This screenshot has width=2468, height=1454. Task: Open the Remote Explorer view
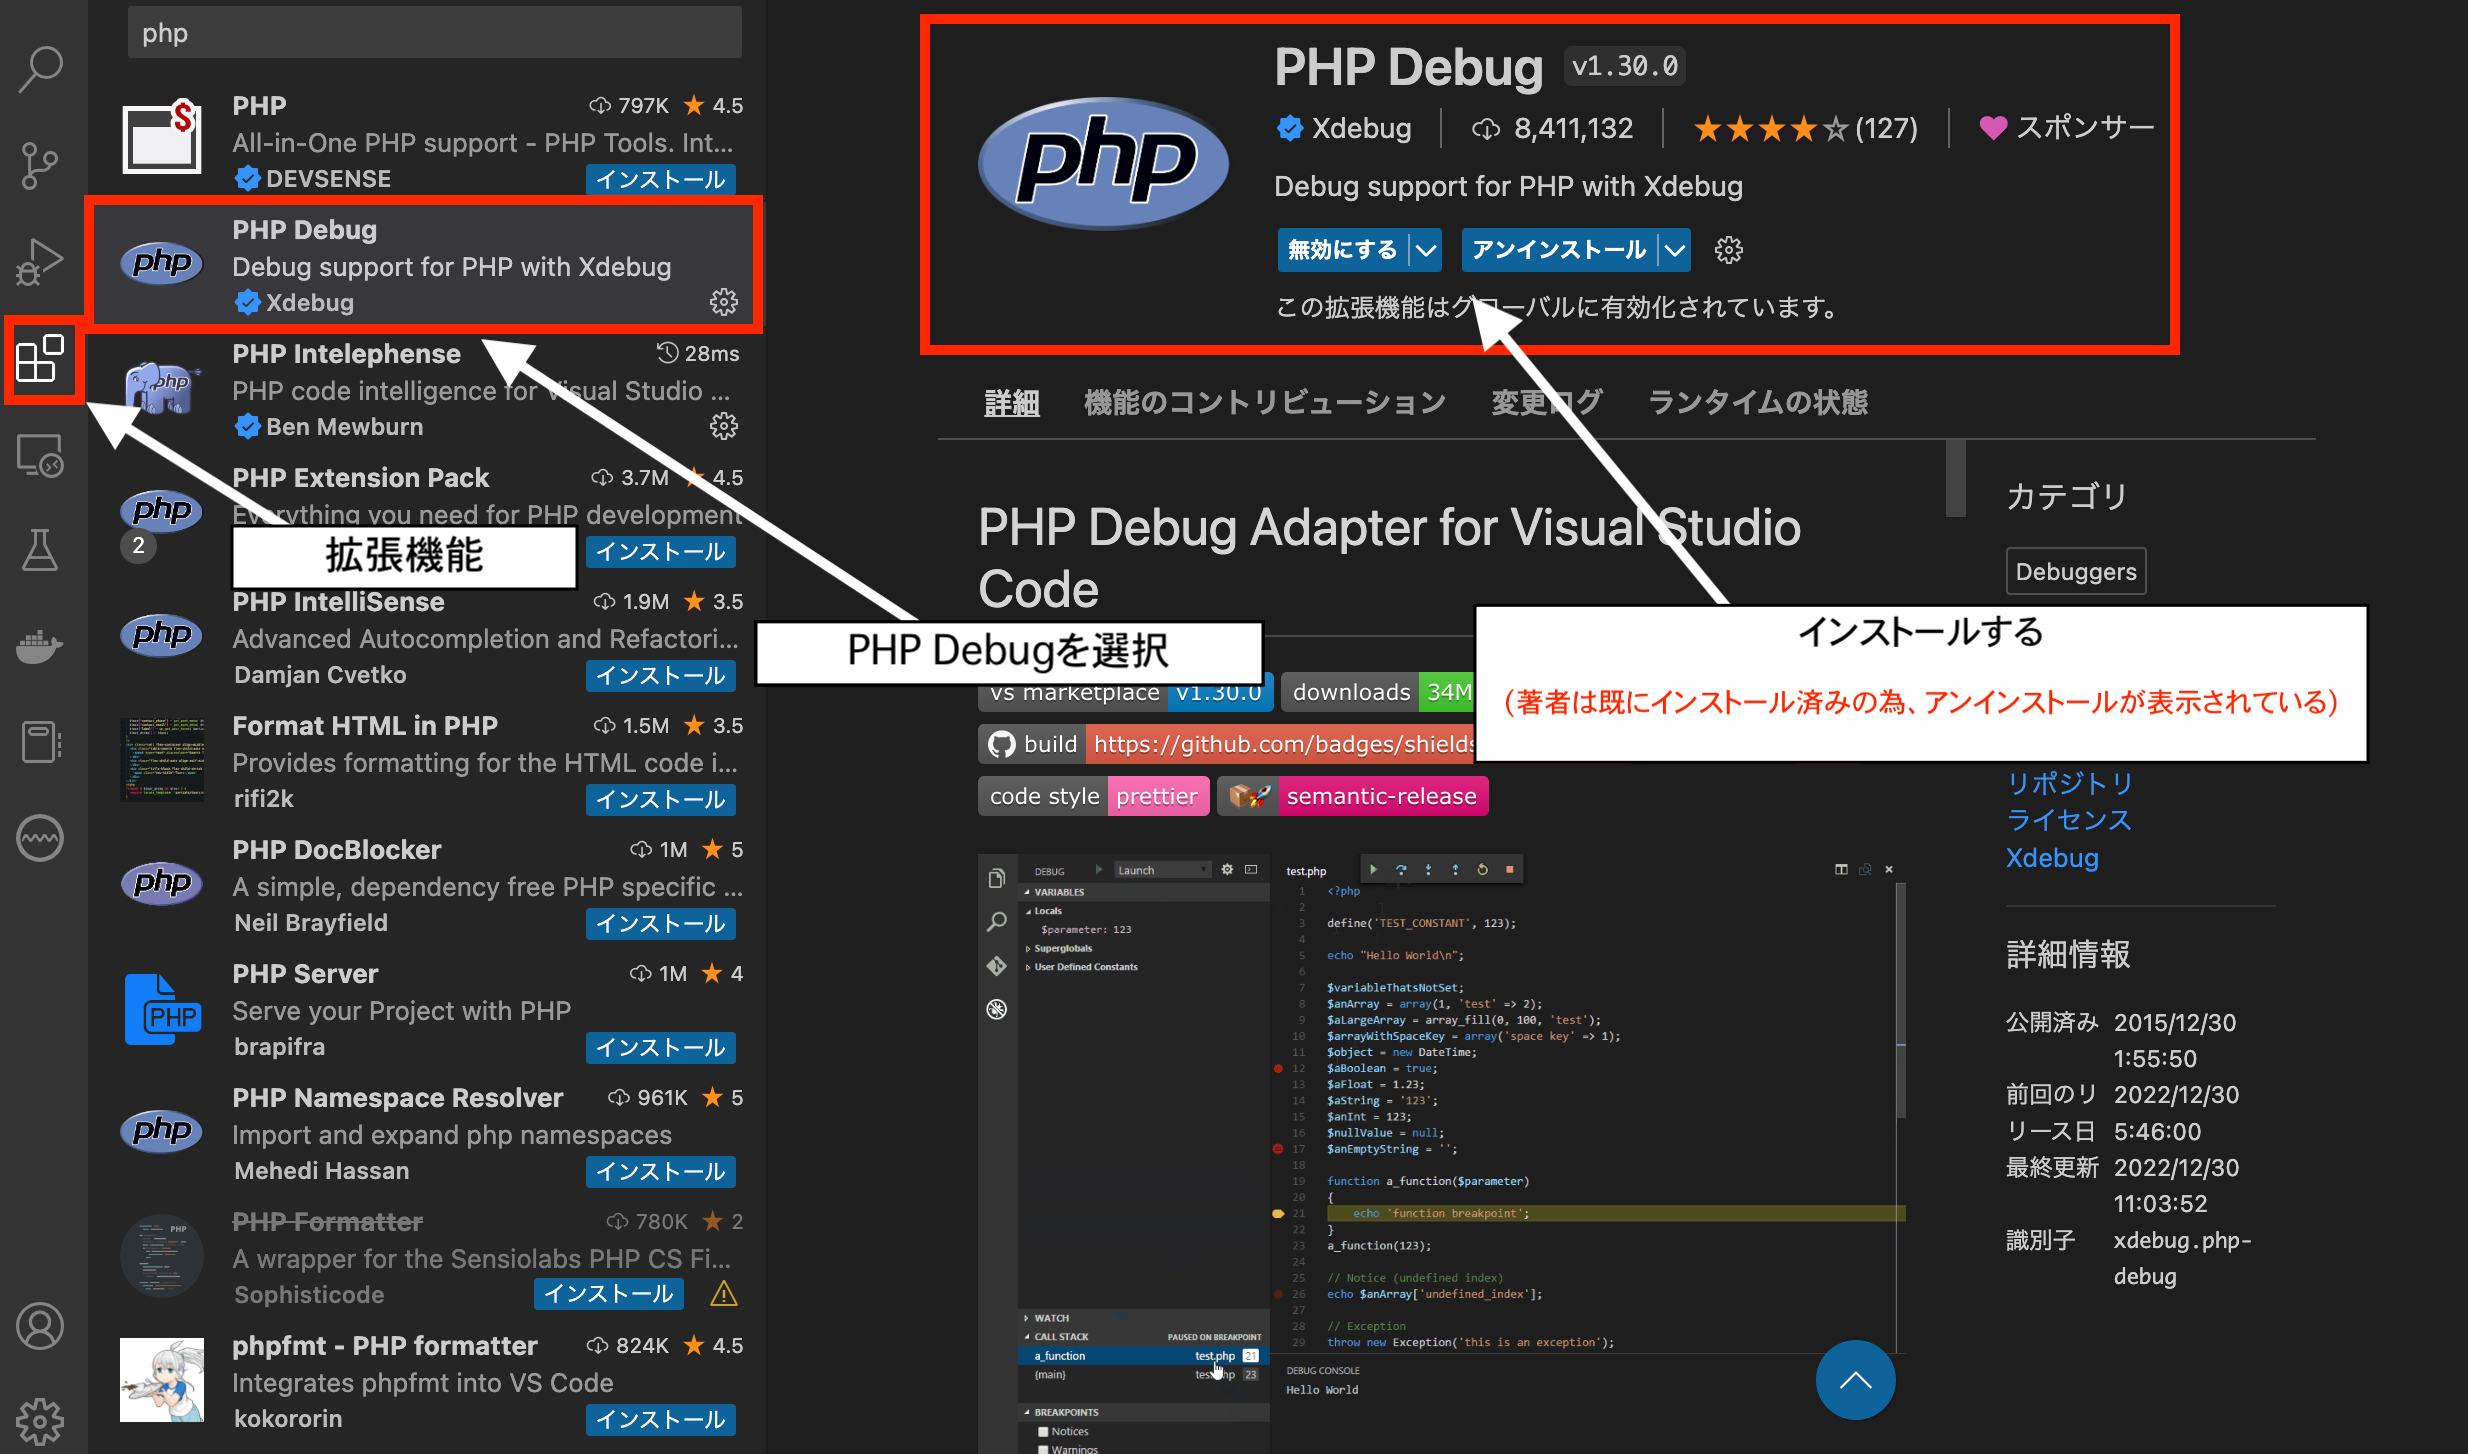click(x=40, y=455)
